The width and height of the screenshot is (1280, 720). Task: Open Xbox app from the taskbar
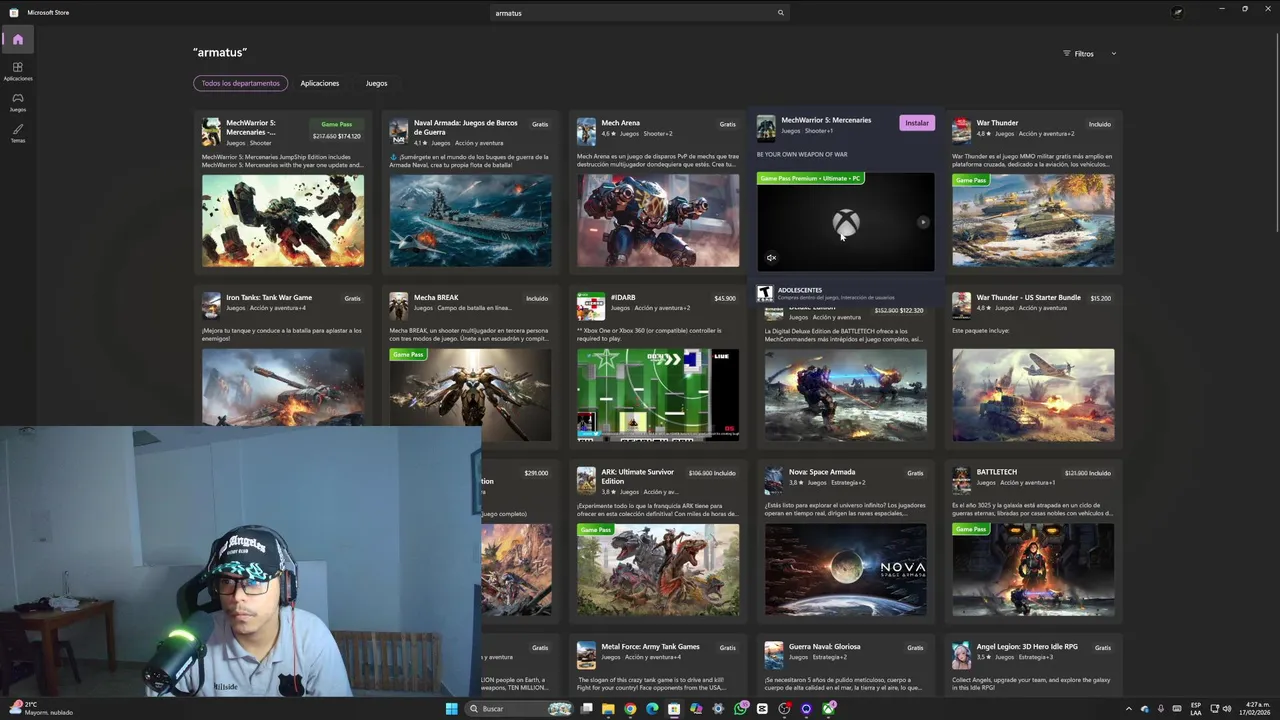[x=828, y=708]
